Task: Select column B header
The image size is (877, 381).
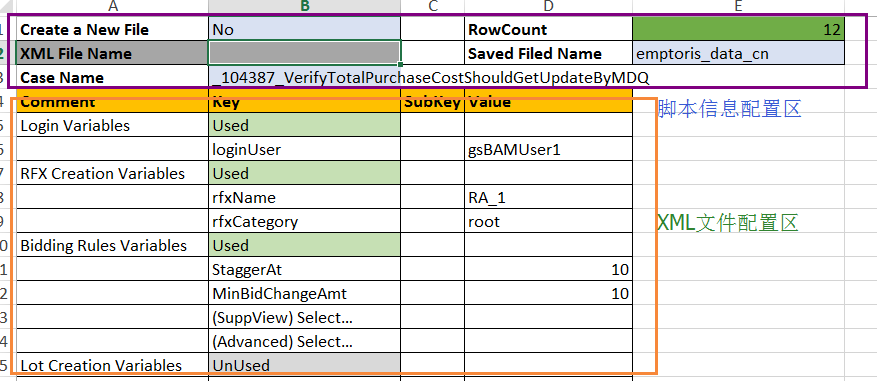Action: (x=305, y=6)
